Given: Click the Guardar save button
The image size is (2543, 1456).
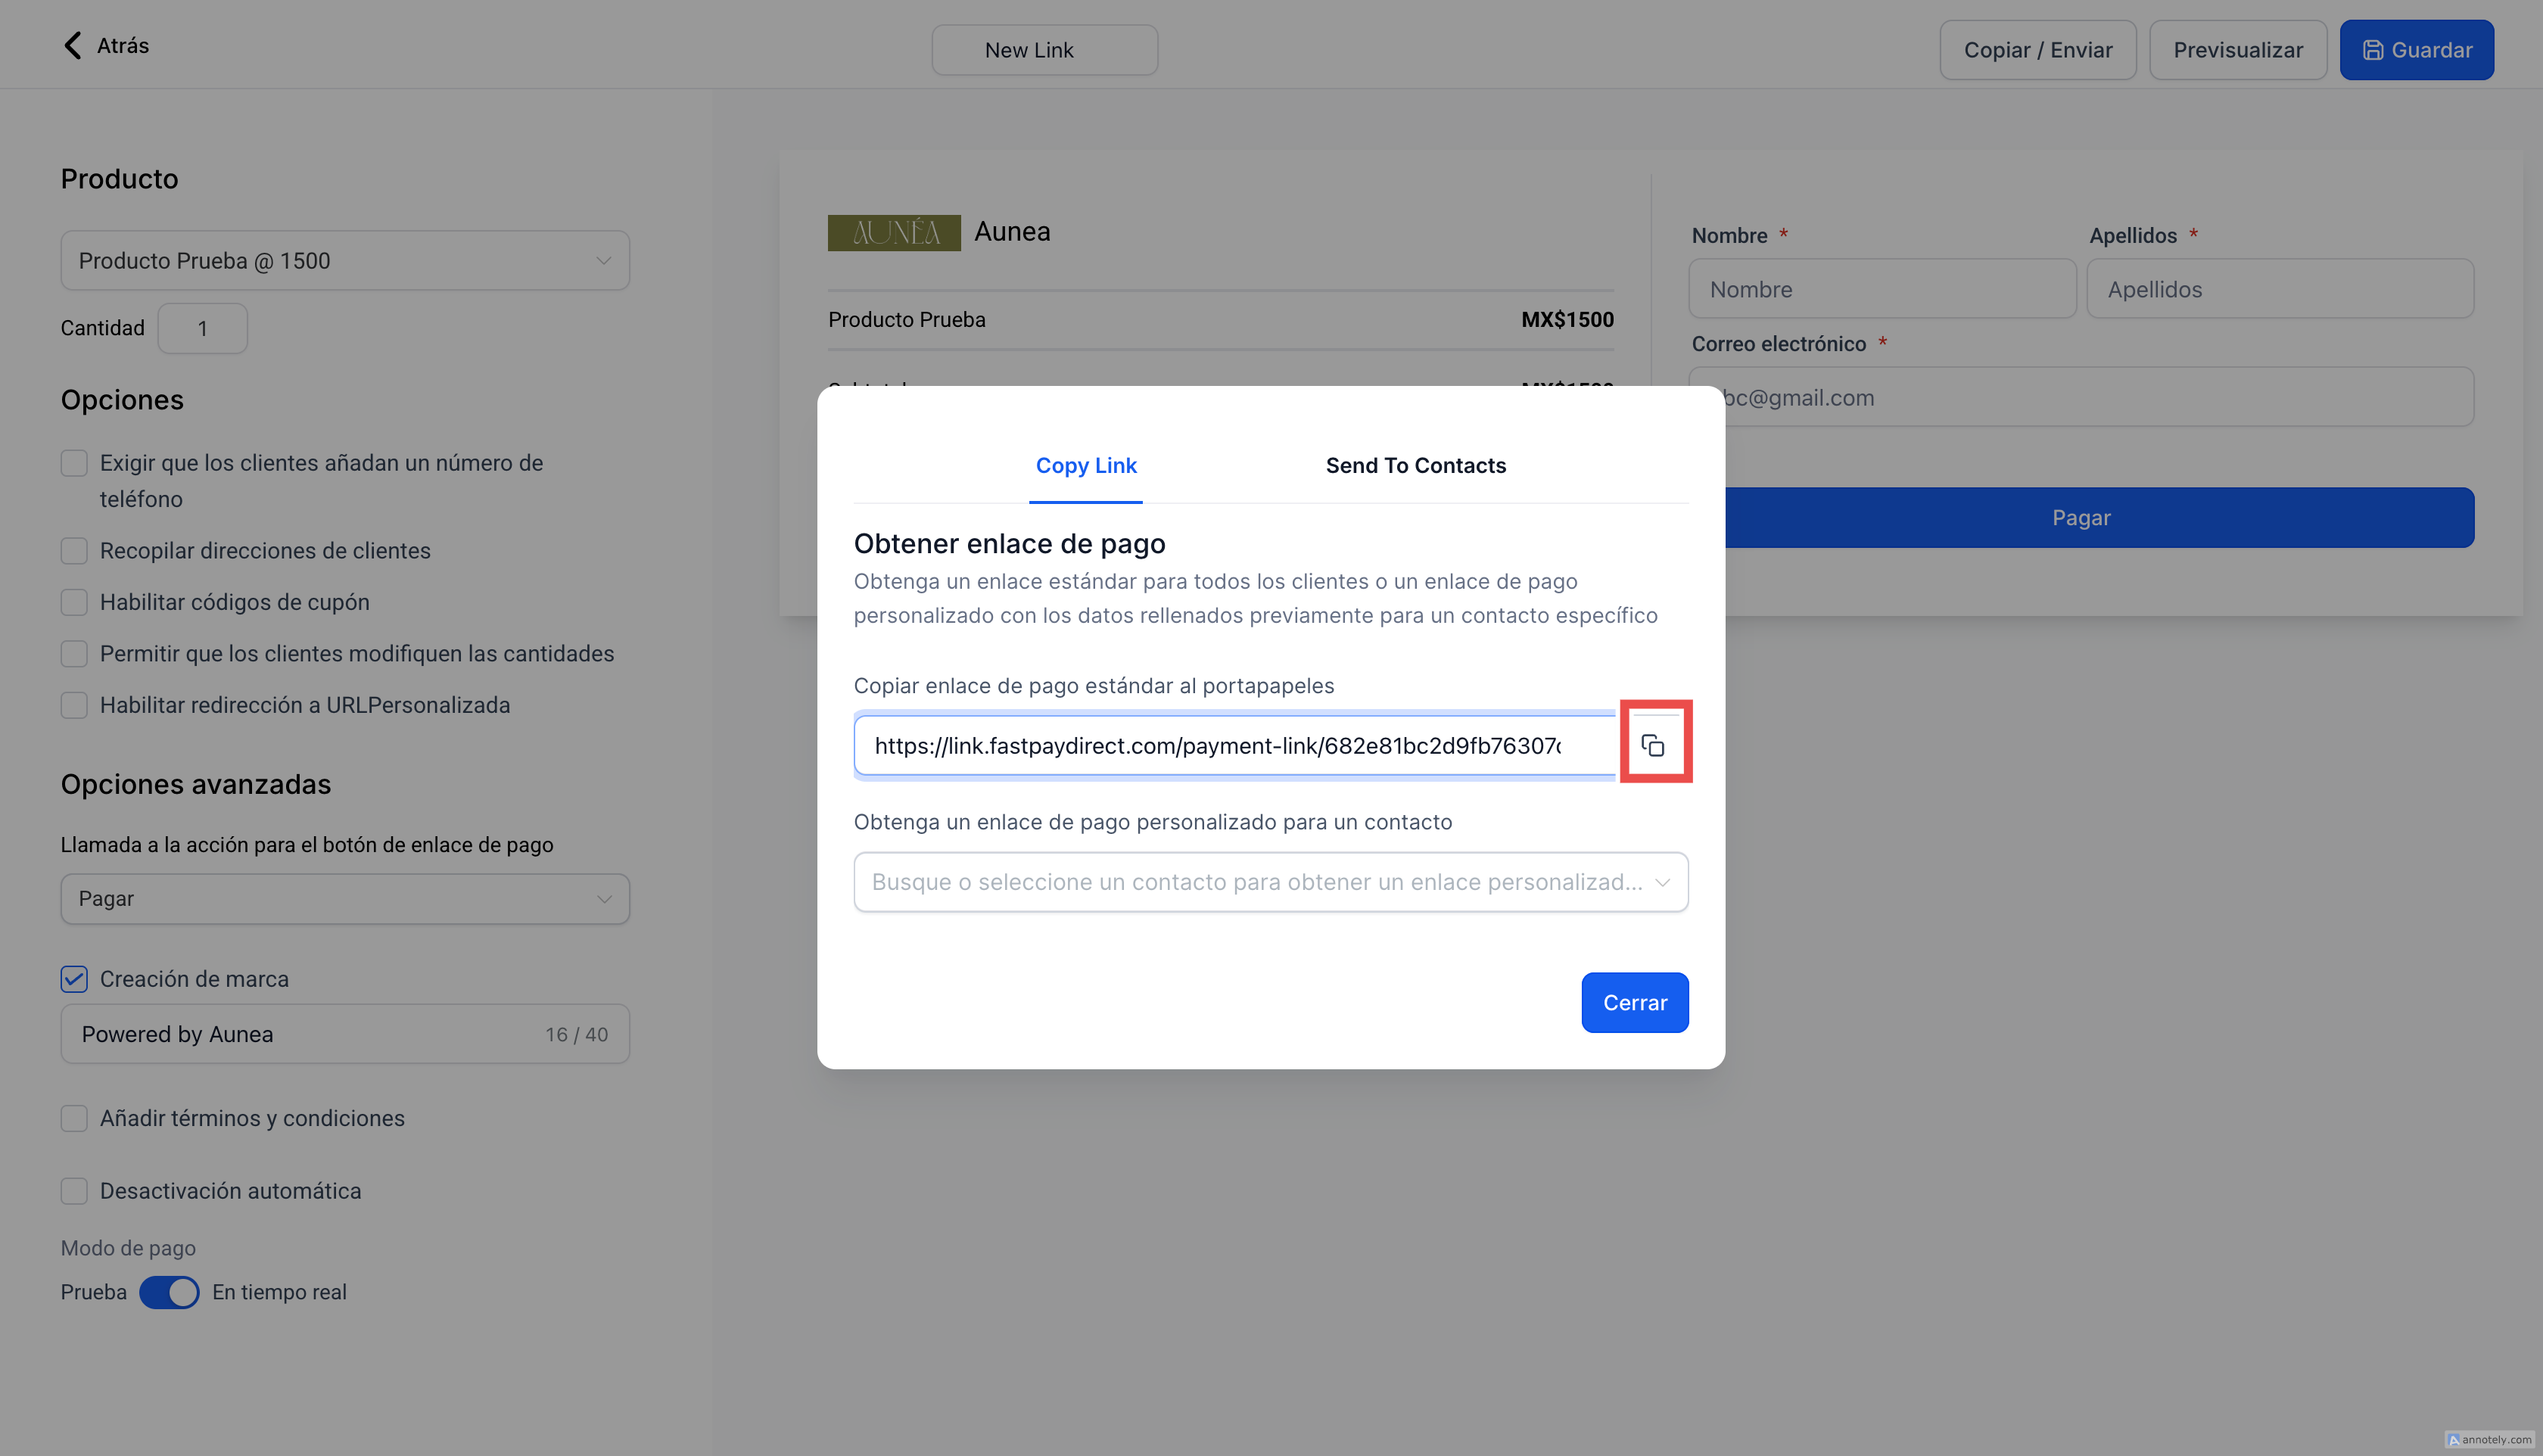Looking at the screenshot, I should pos(2416,50).
